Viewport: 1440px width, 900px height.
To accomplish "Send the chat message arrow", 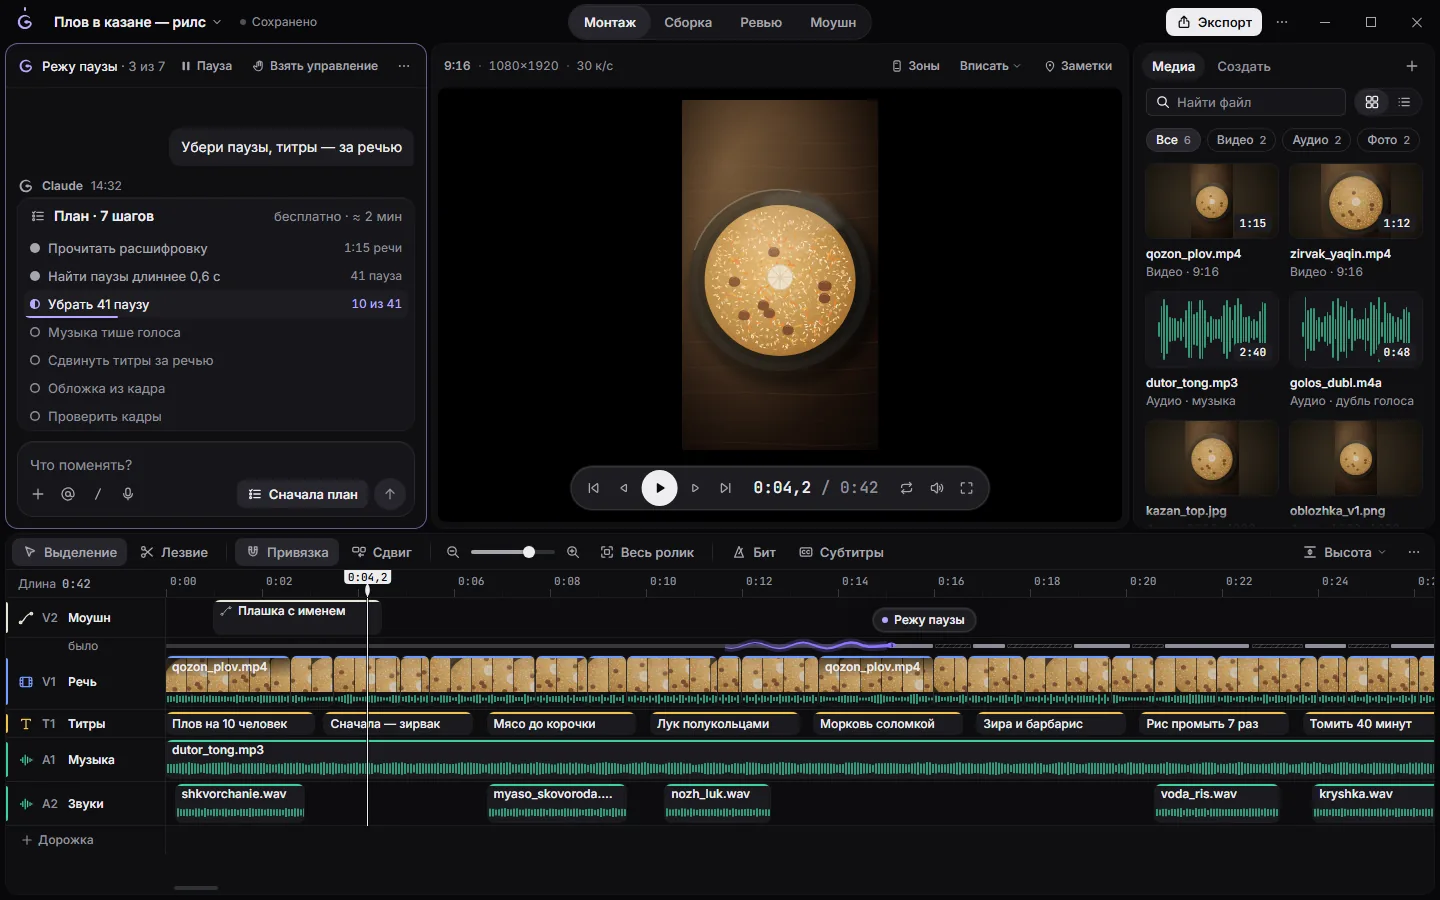I will click(x=390, y=494).
